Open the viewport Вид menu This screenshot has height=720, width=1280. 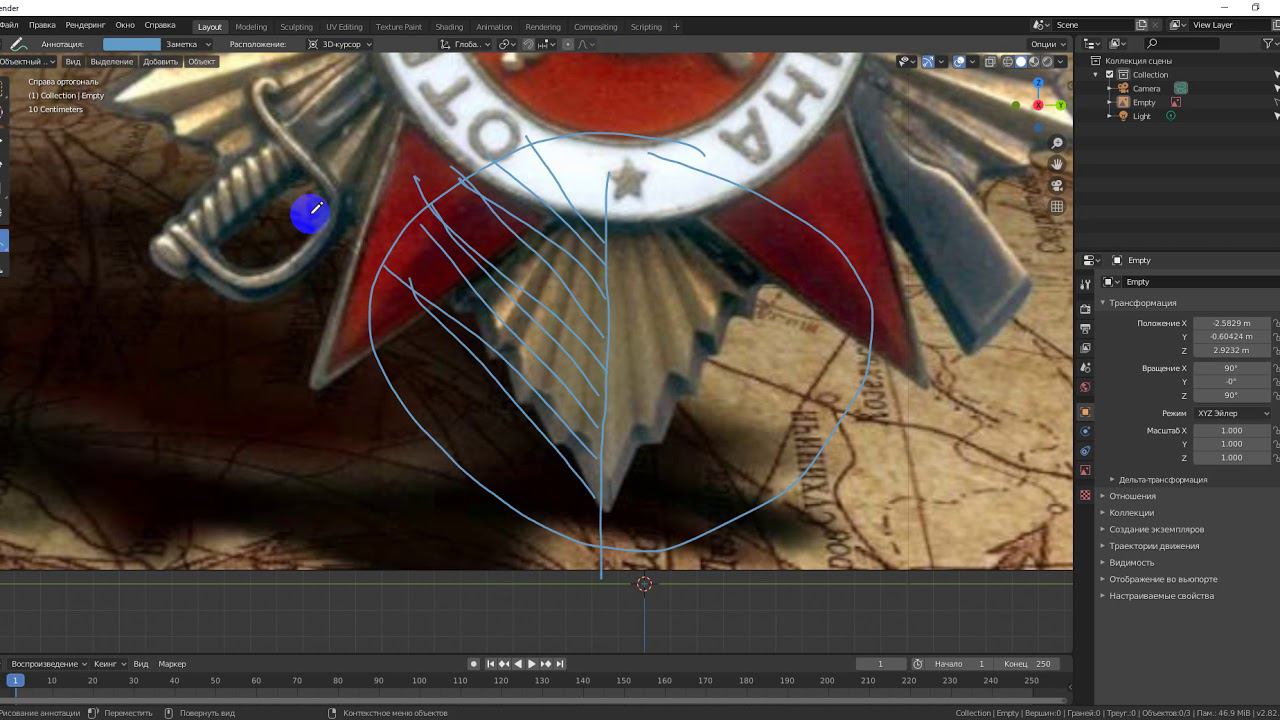[x=73, y=62]
